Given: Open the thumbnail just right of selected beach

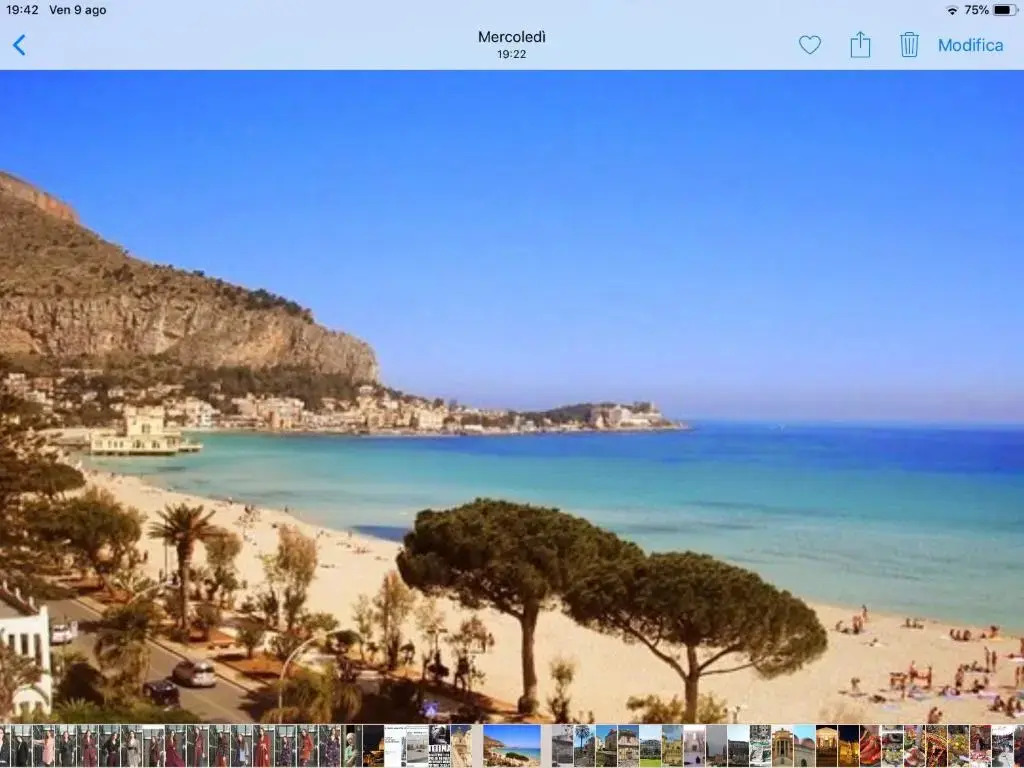Looking at the screenshot, I should 562,746.
